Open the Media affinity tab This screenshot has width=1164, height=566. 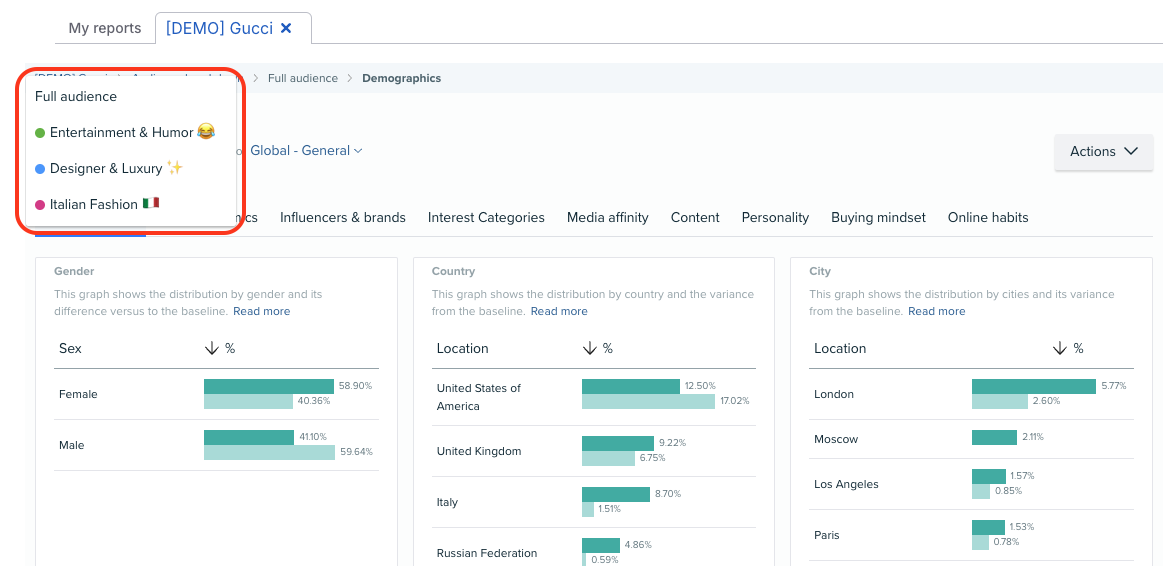[607, 217]
